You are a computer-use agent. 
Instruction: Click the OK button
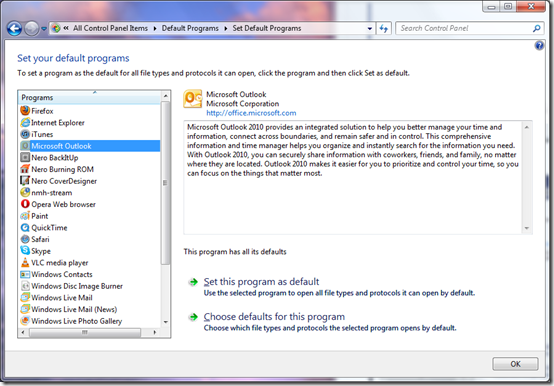point(515,364)
